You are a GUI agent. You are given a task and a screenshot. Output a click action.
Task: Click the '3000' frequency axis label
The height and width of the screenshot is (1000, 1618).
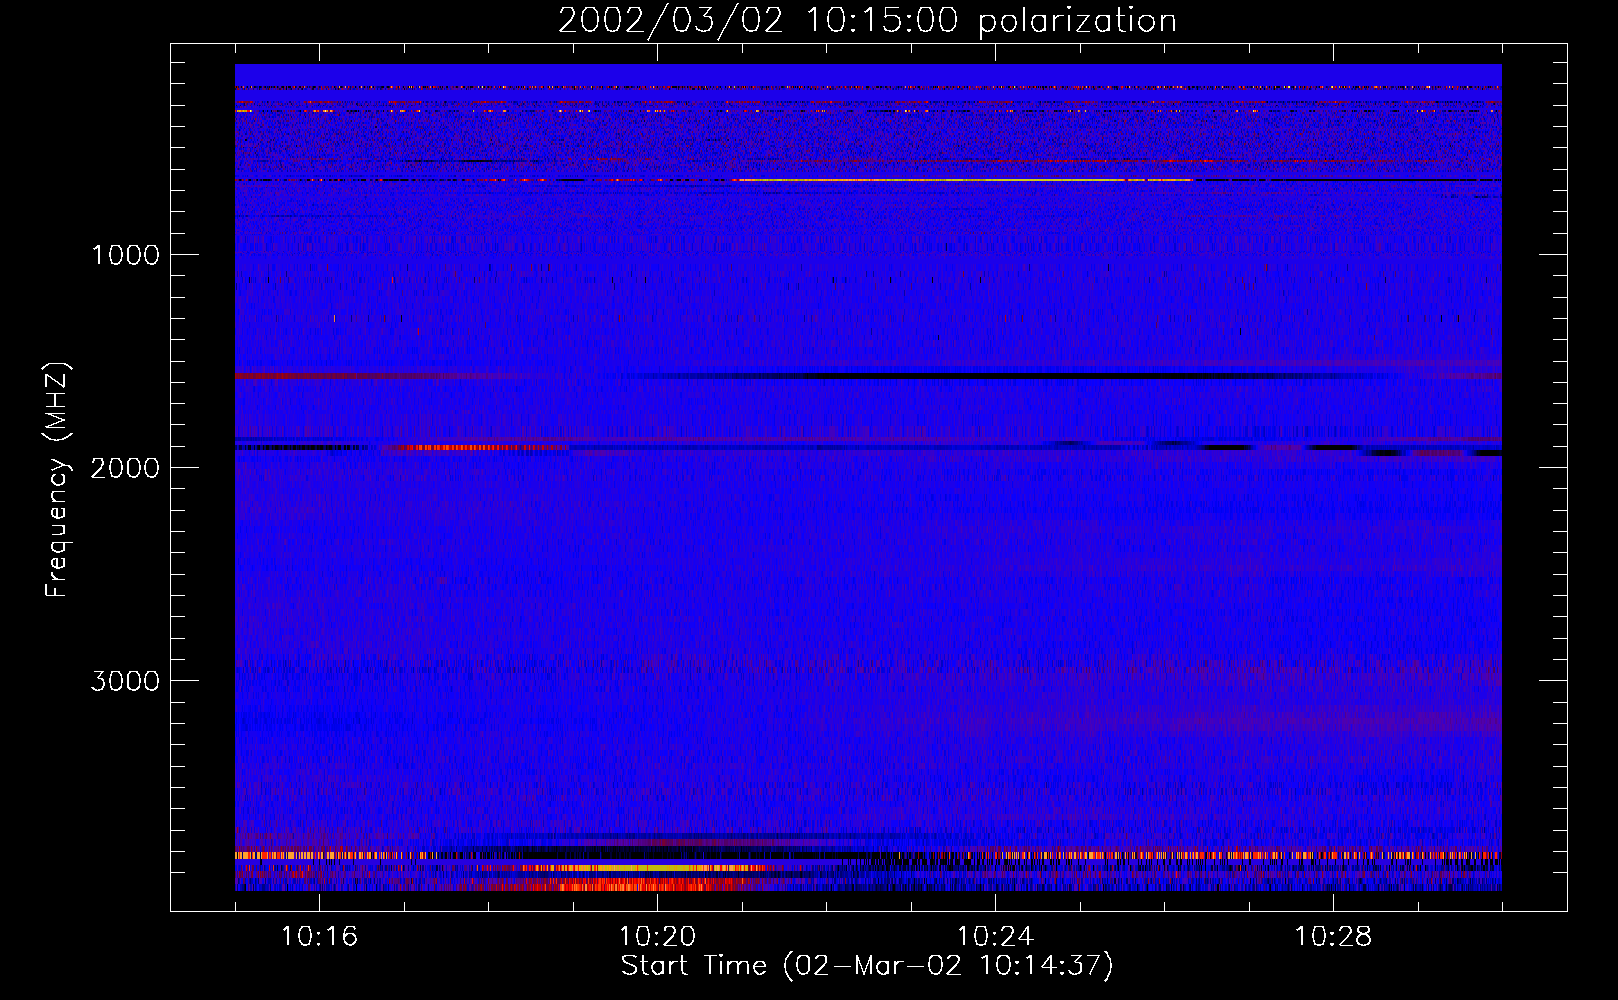[x=125, y=681]
